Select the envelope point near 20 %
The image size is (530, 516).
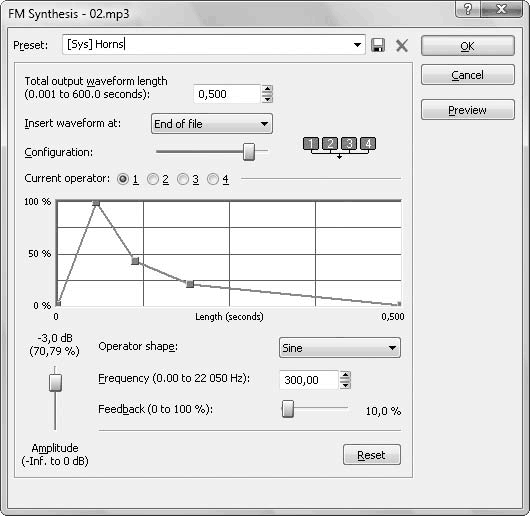190,284
